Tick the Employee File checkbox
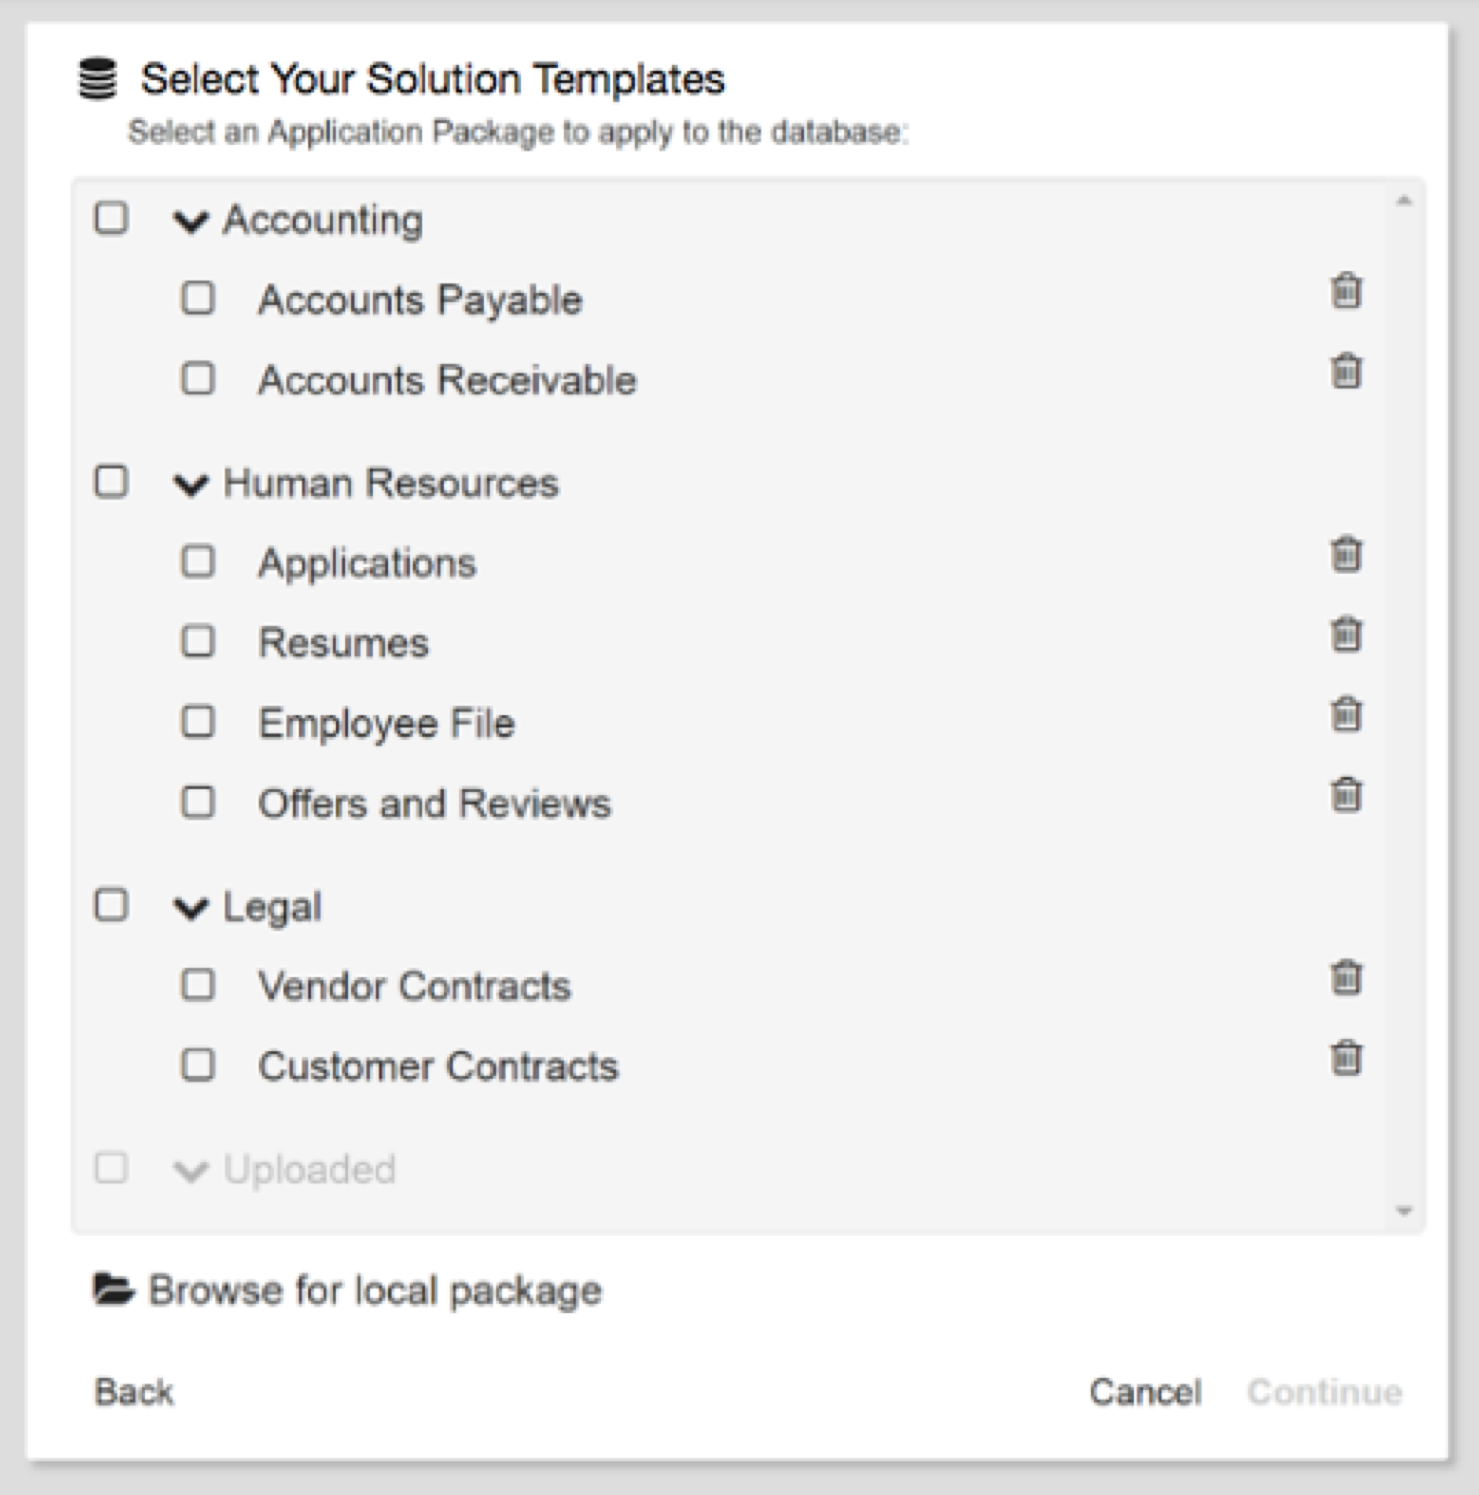1479x1495 pixels. pos(198,721)
